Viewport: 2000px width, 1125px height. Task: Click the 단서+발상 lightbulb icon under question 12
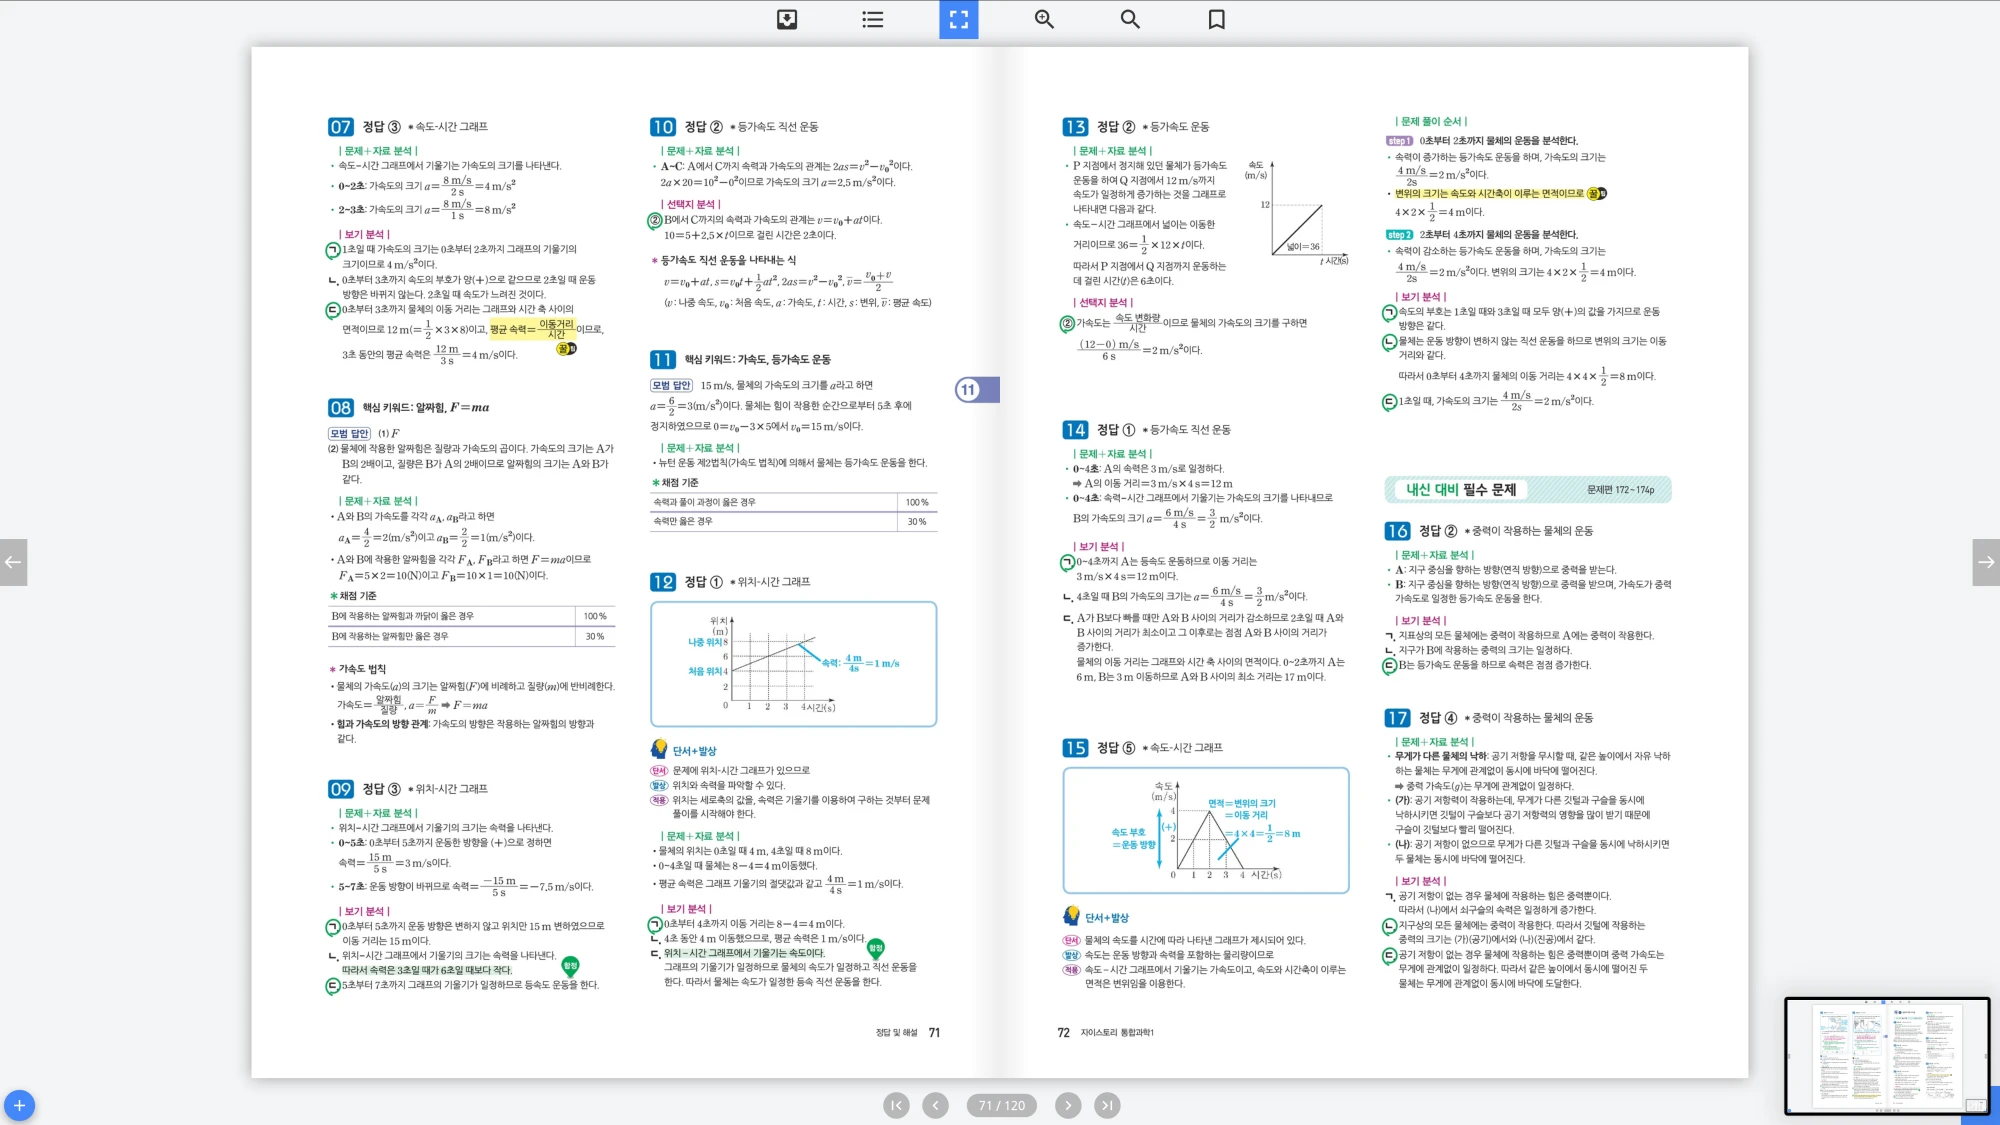[x=659, y=749]
